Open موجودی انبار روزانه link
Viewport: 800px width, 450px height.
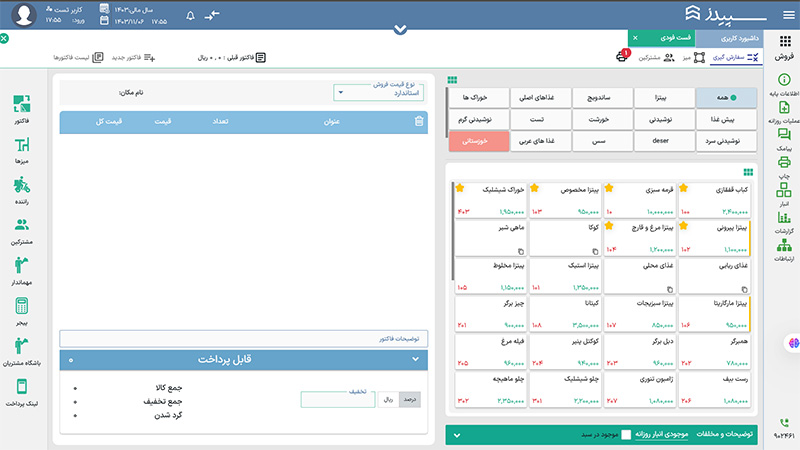662,434
